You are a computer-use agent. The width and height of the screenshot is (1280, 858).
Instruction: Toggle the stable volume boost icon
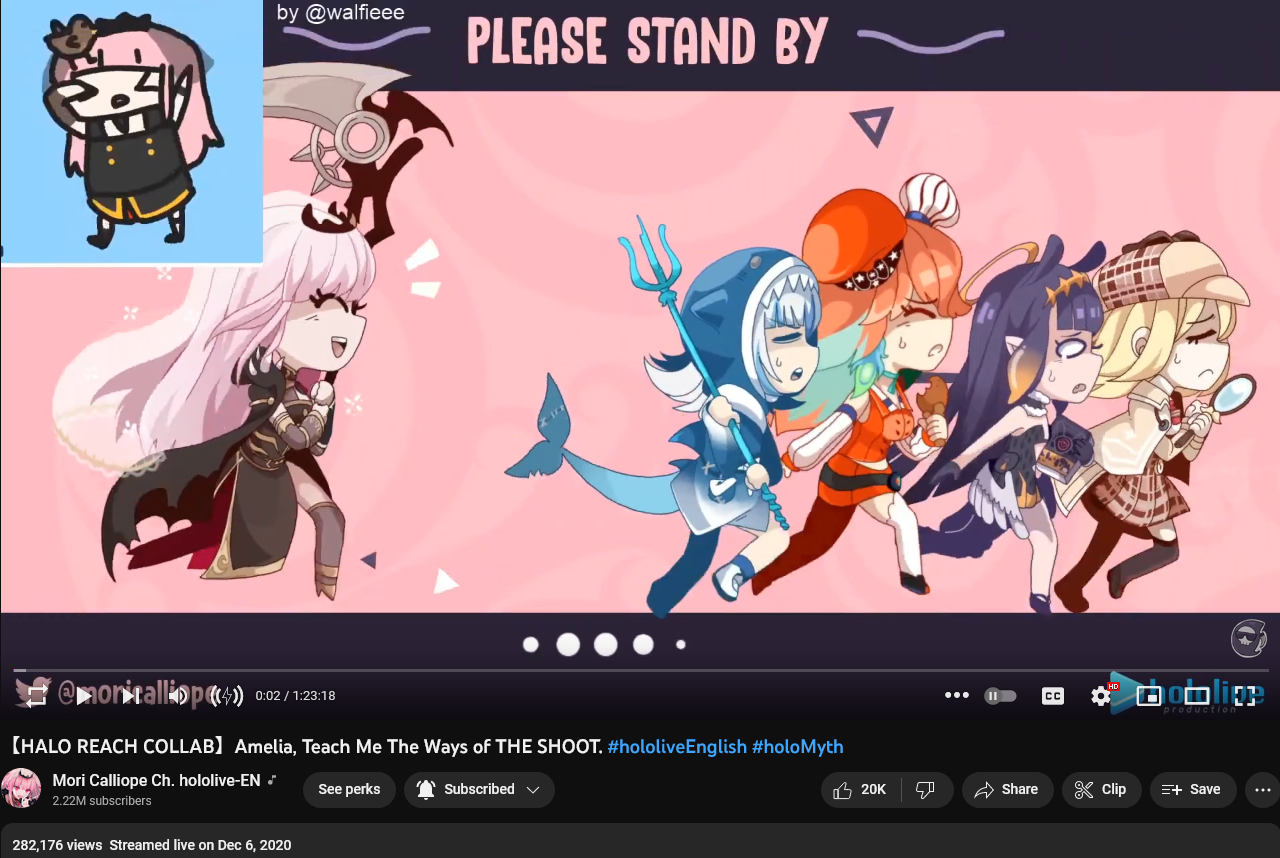click(x=227, y=695)
